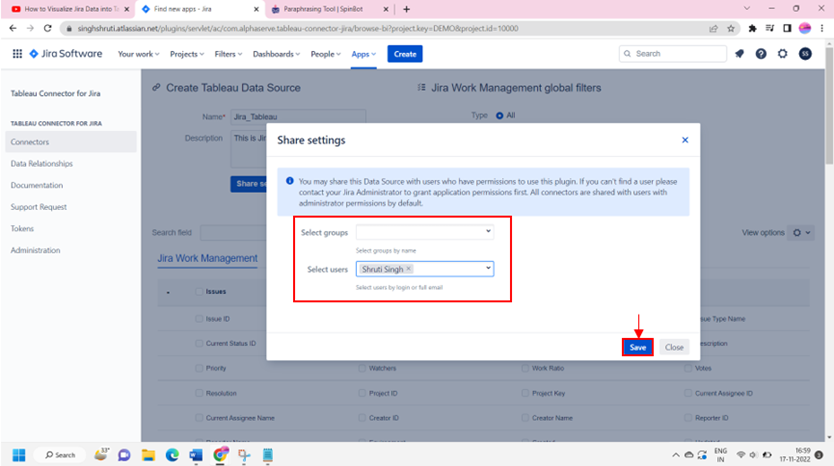Open a new browser tab
This screenshot has width=834, height=466.
click(x=406, y=9)
